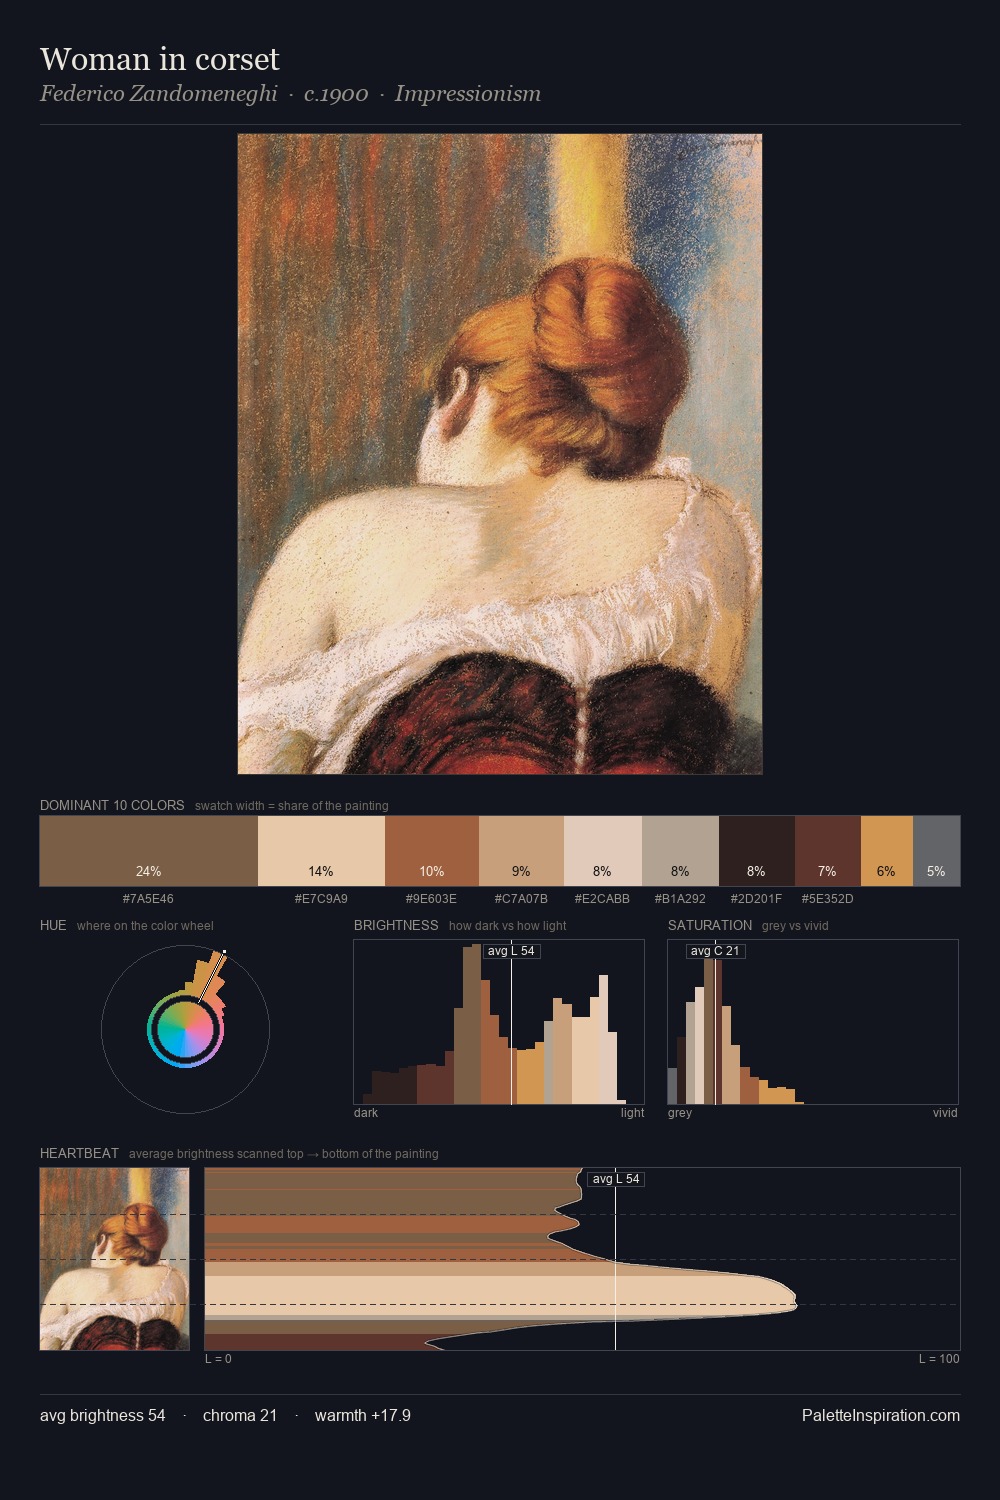Open the main painting image
The image size is (1000, 1500).
pos(500,454)
